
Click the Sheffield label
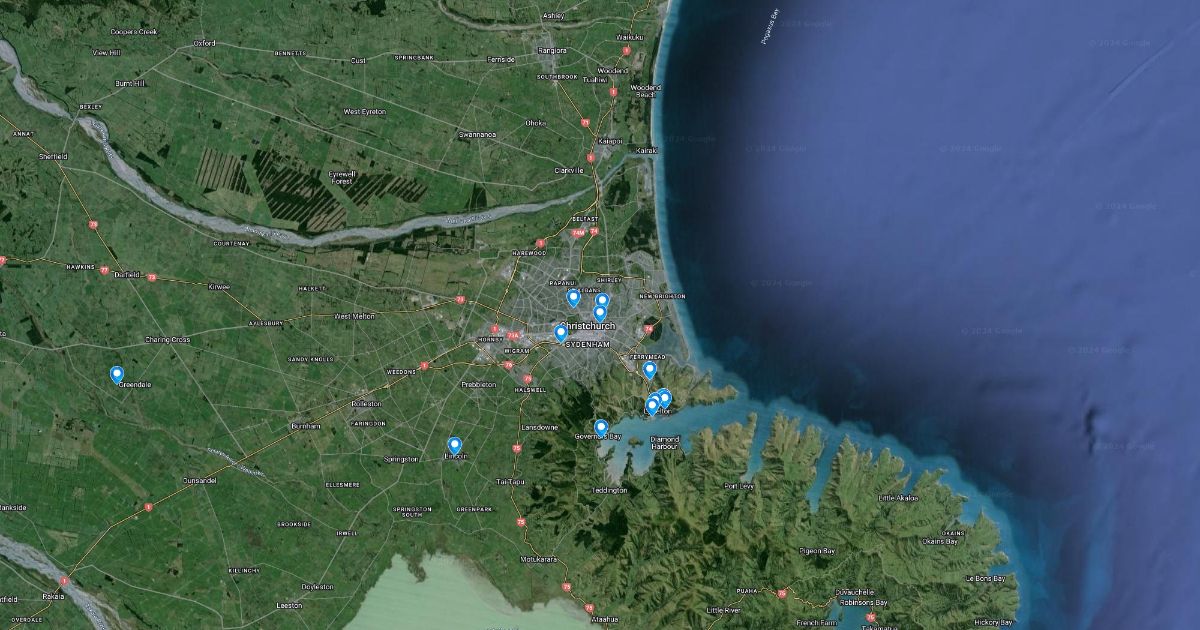tap(53, 157)
